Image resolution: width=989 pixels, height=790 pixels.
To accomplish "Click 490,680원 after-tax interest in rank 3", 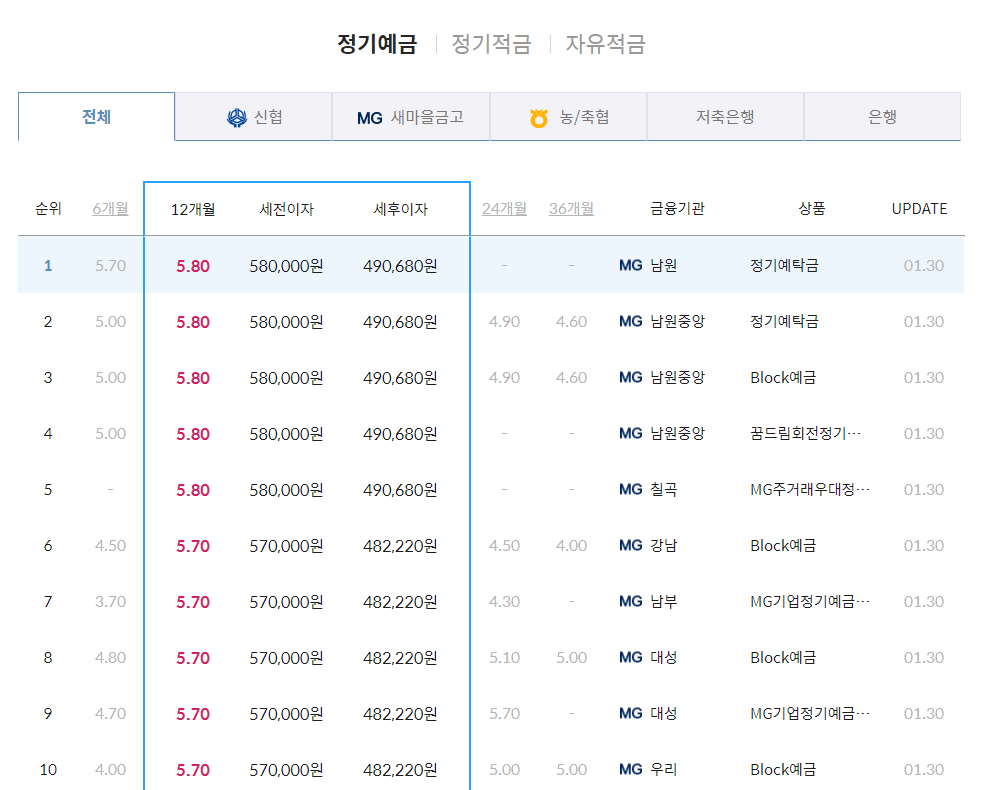I will tap(400, 378).
